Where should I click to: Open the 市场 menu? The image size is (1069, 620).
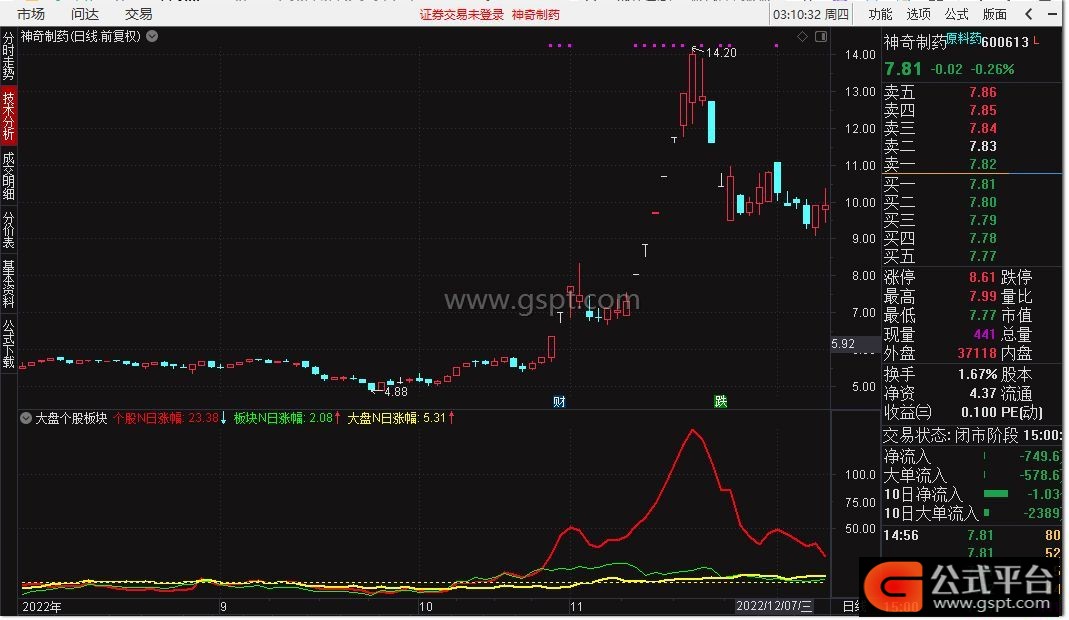(31, 14)
